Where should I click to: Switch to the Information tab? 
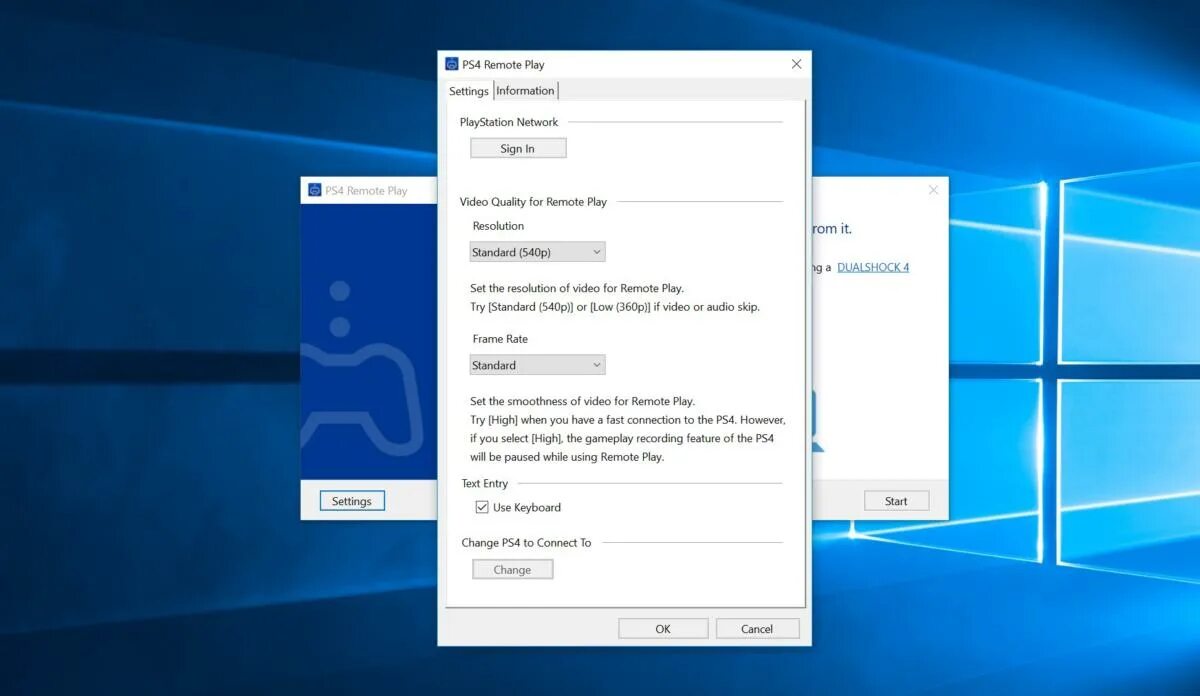tap(525, 90)
